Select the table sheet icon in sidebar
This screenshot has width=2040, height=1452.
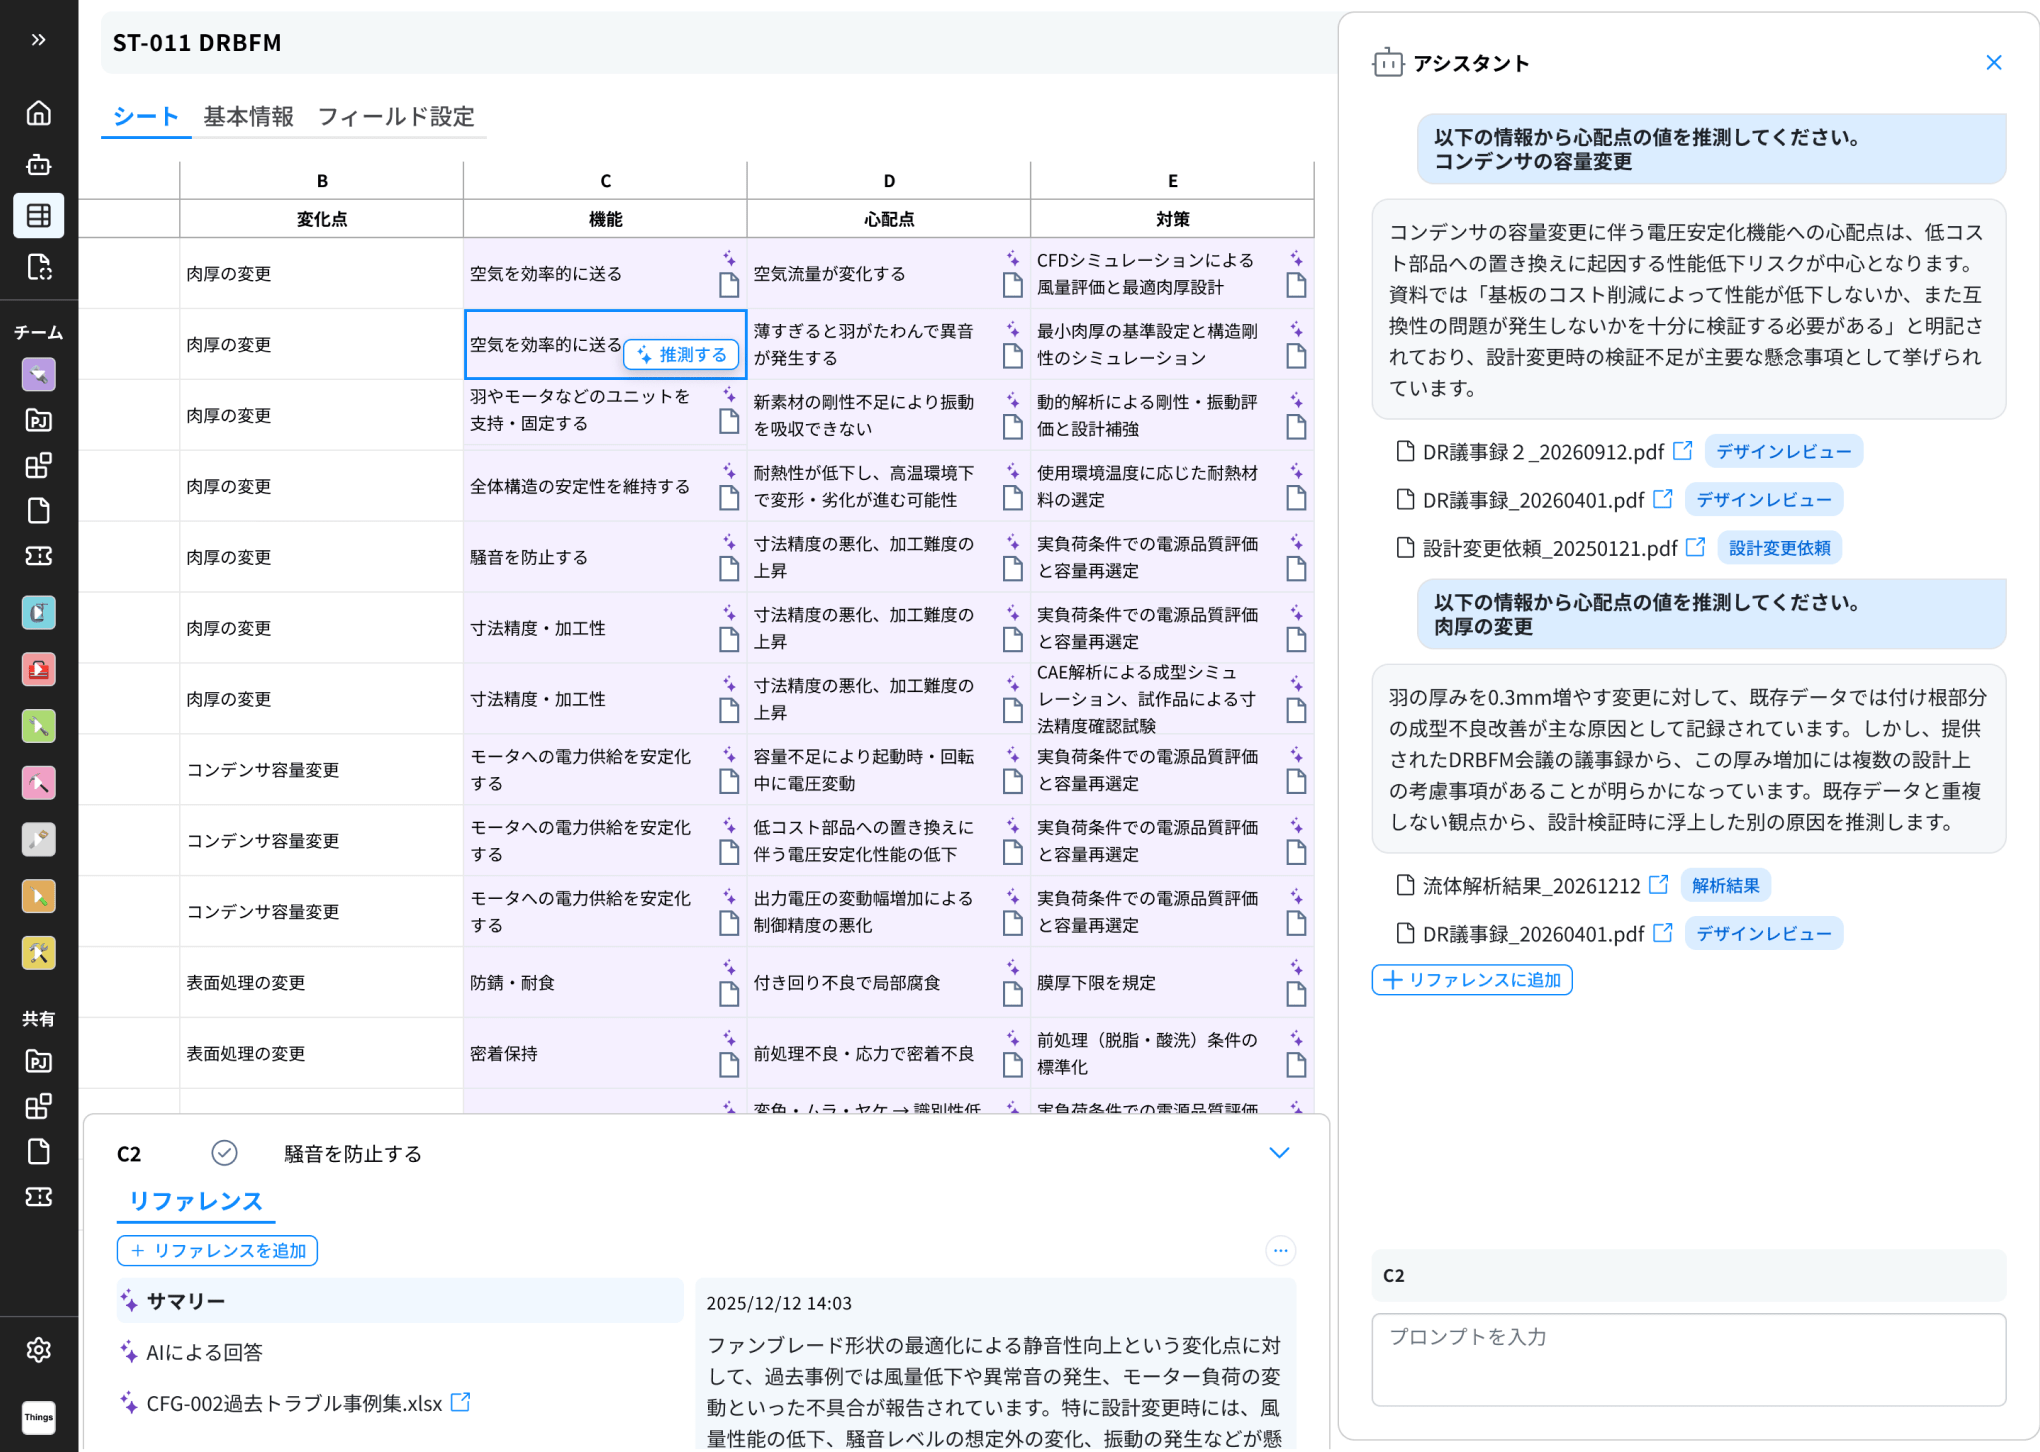pos(38,215)
